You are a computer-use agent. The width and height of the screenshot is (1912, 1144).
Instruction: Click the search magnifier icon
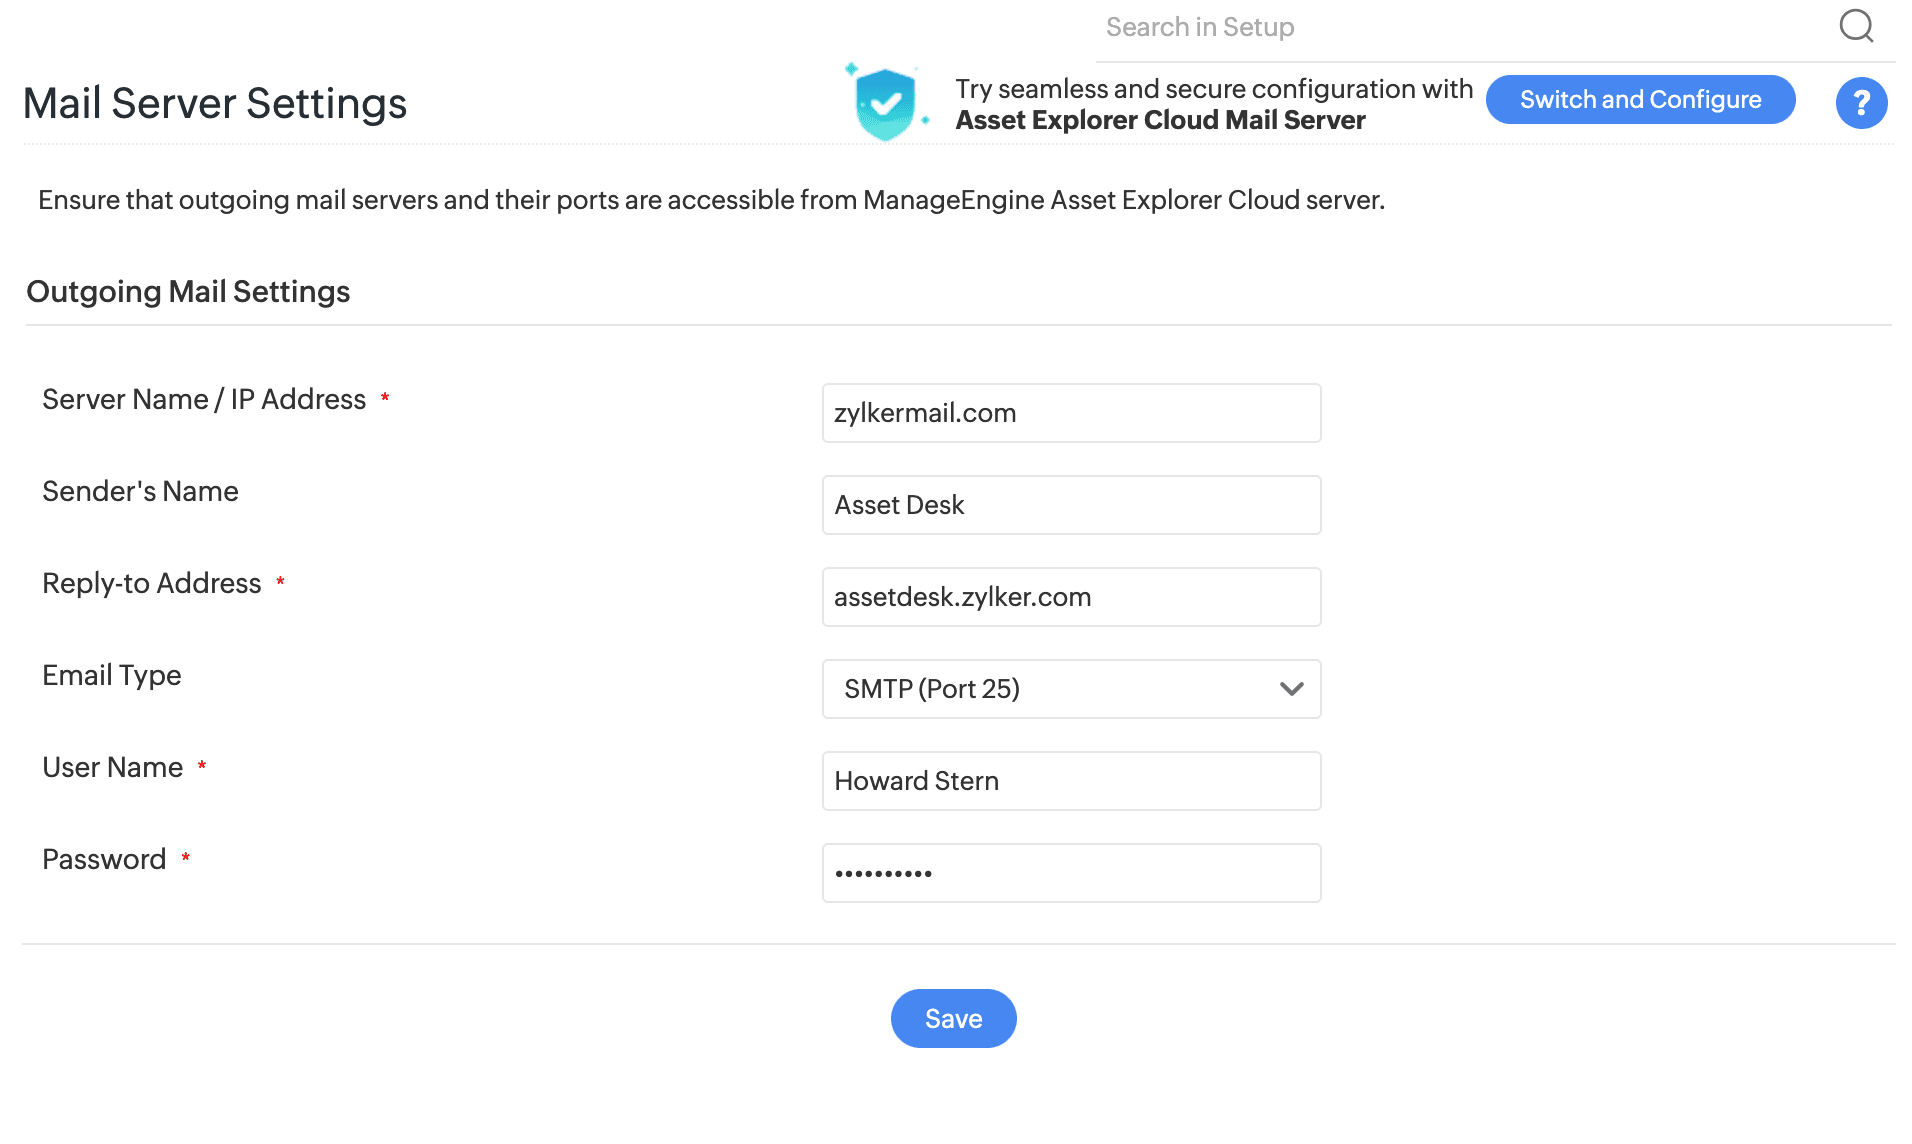[1856, 26]
